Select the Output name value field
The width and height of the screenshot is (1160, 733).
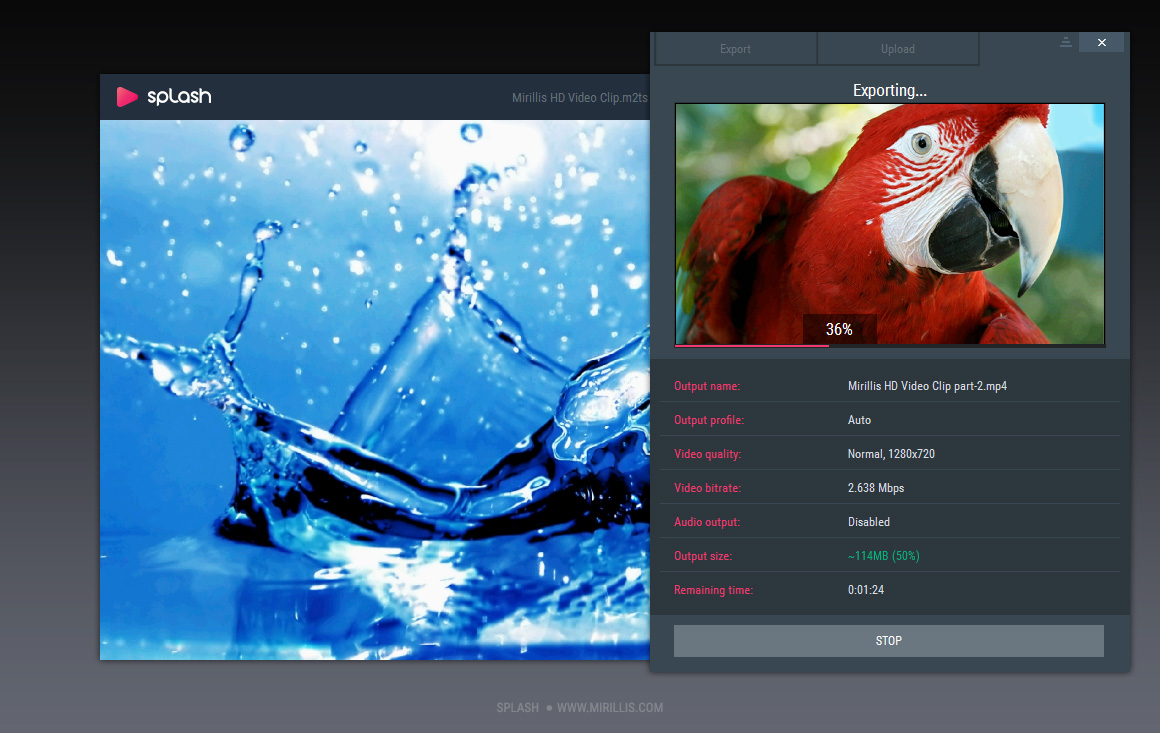point(927,386)
